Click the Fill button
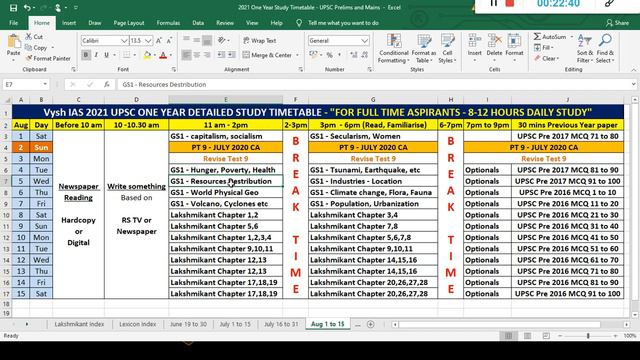This screenshot has width=640, height=360. [544, 48]
